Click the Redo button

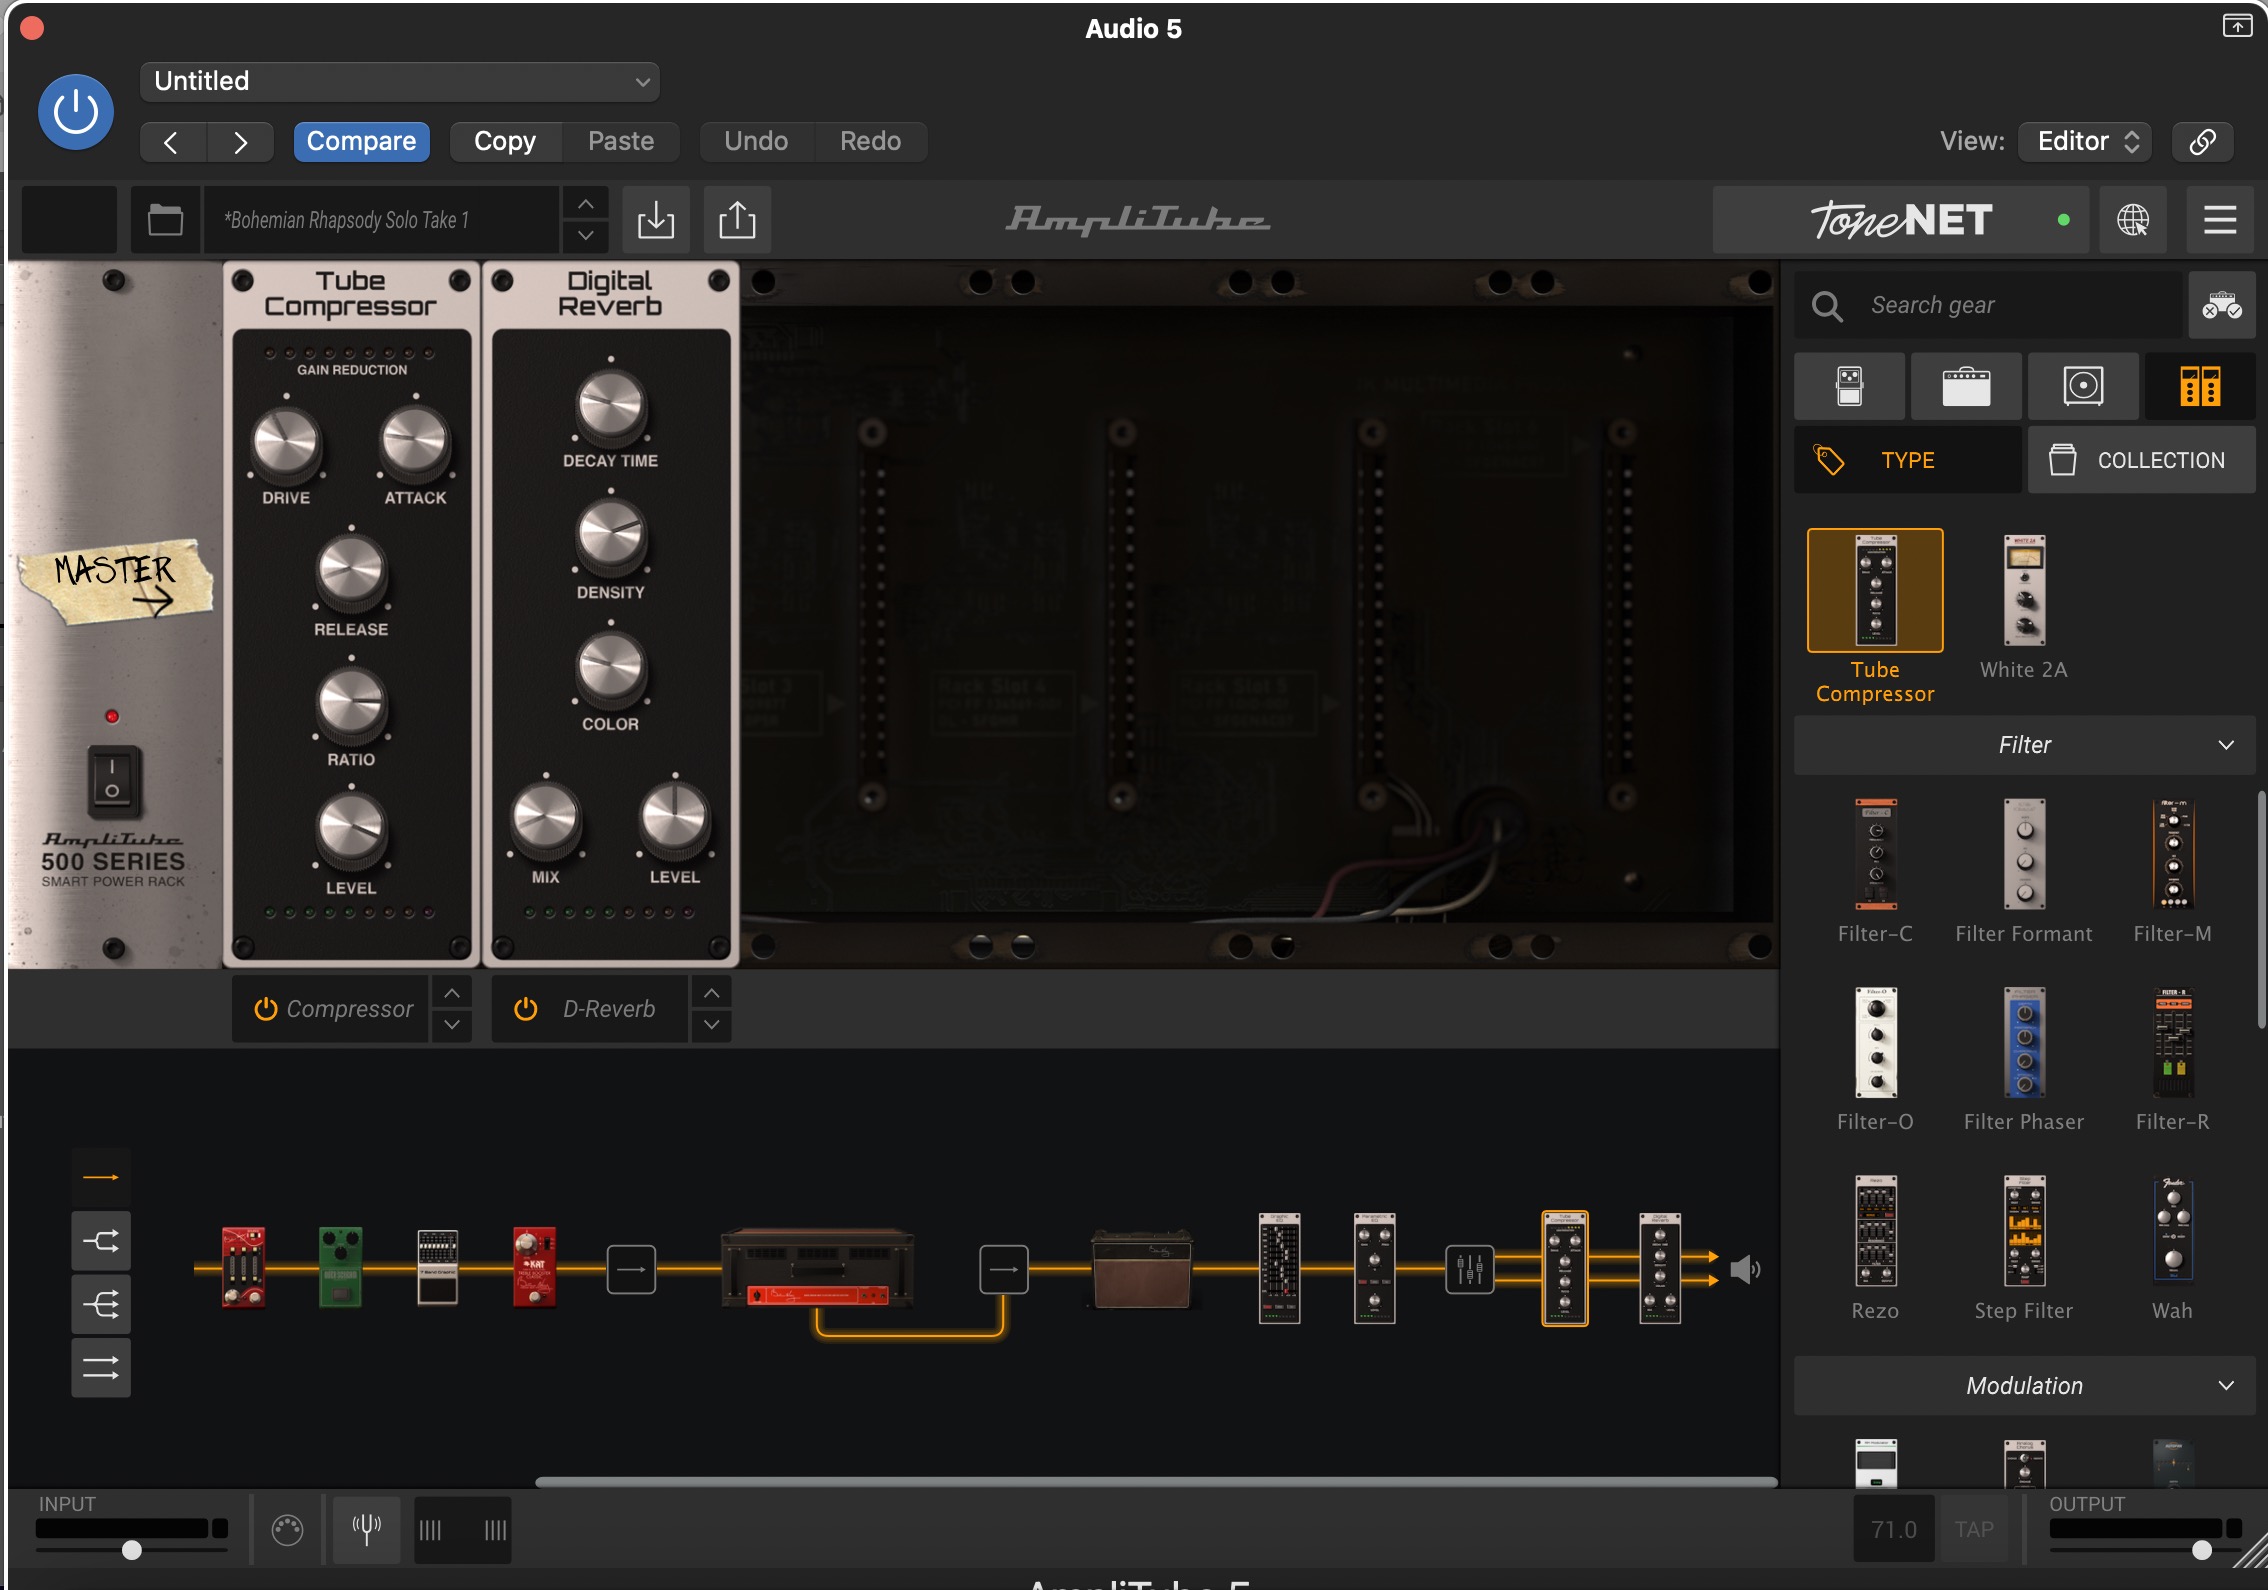870,142
